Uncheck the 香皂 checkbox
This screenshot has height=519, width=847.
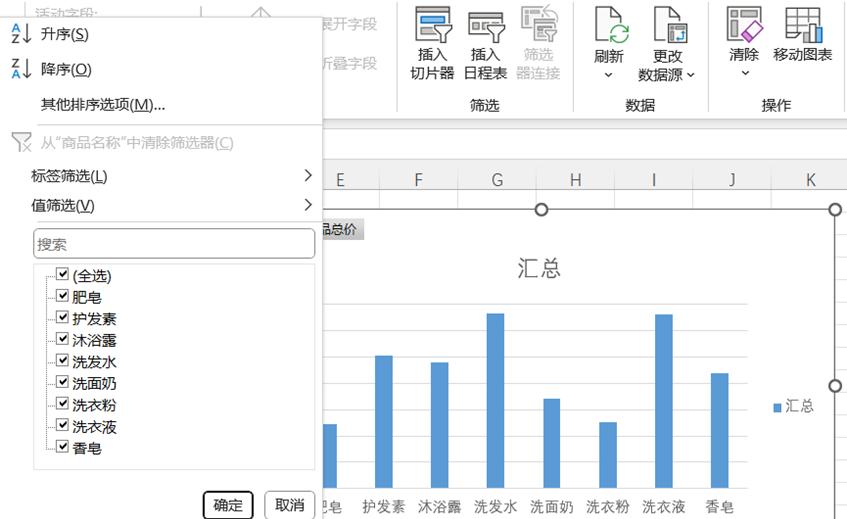tap(63, 447)
